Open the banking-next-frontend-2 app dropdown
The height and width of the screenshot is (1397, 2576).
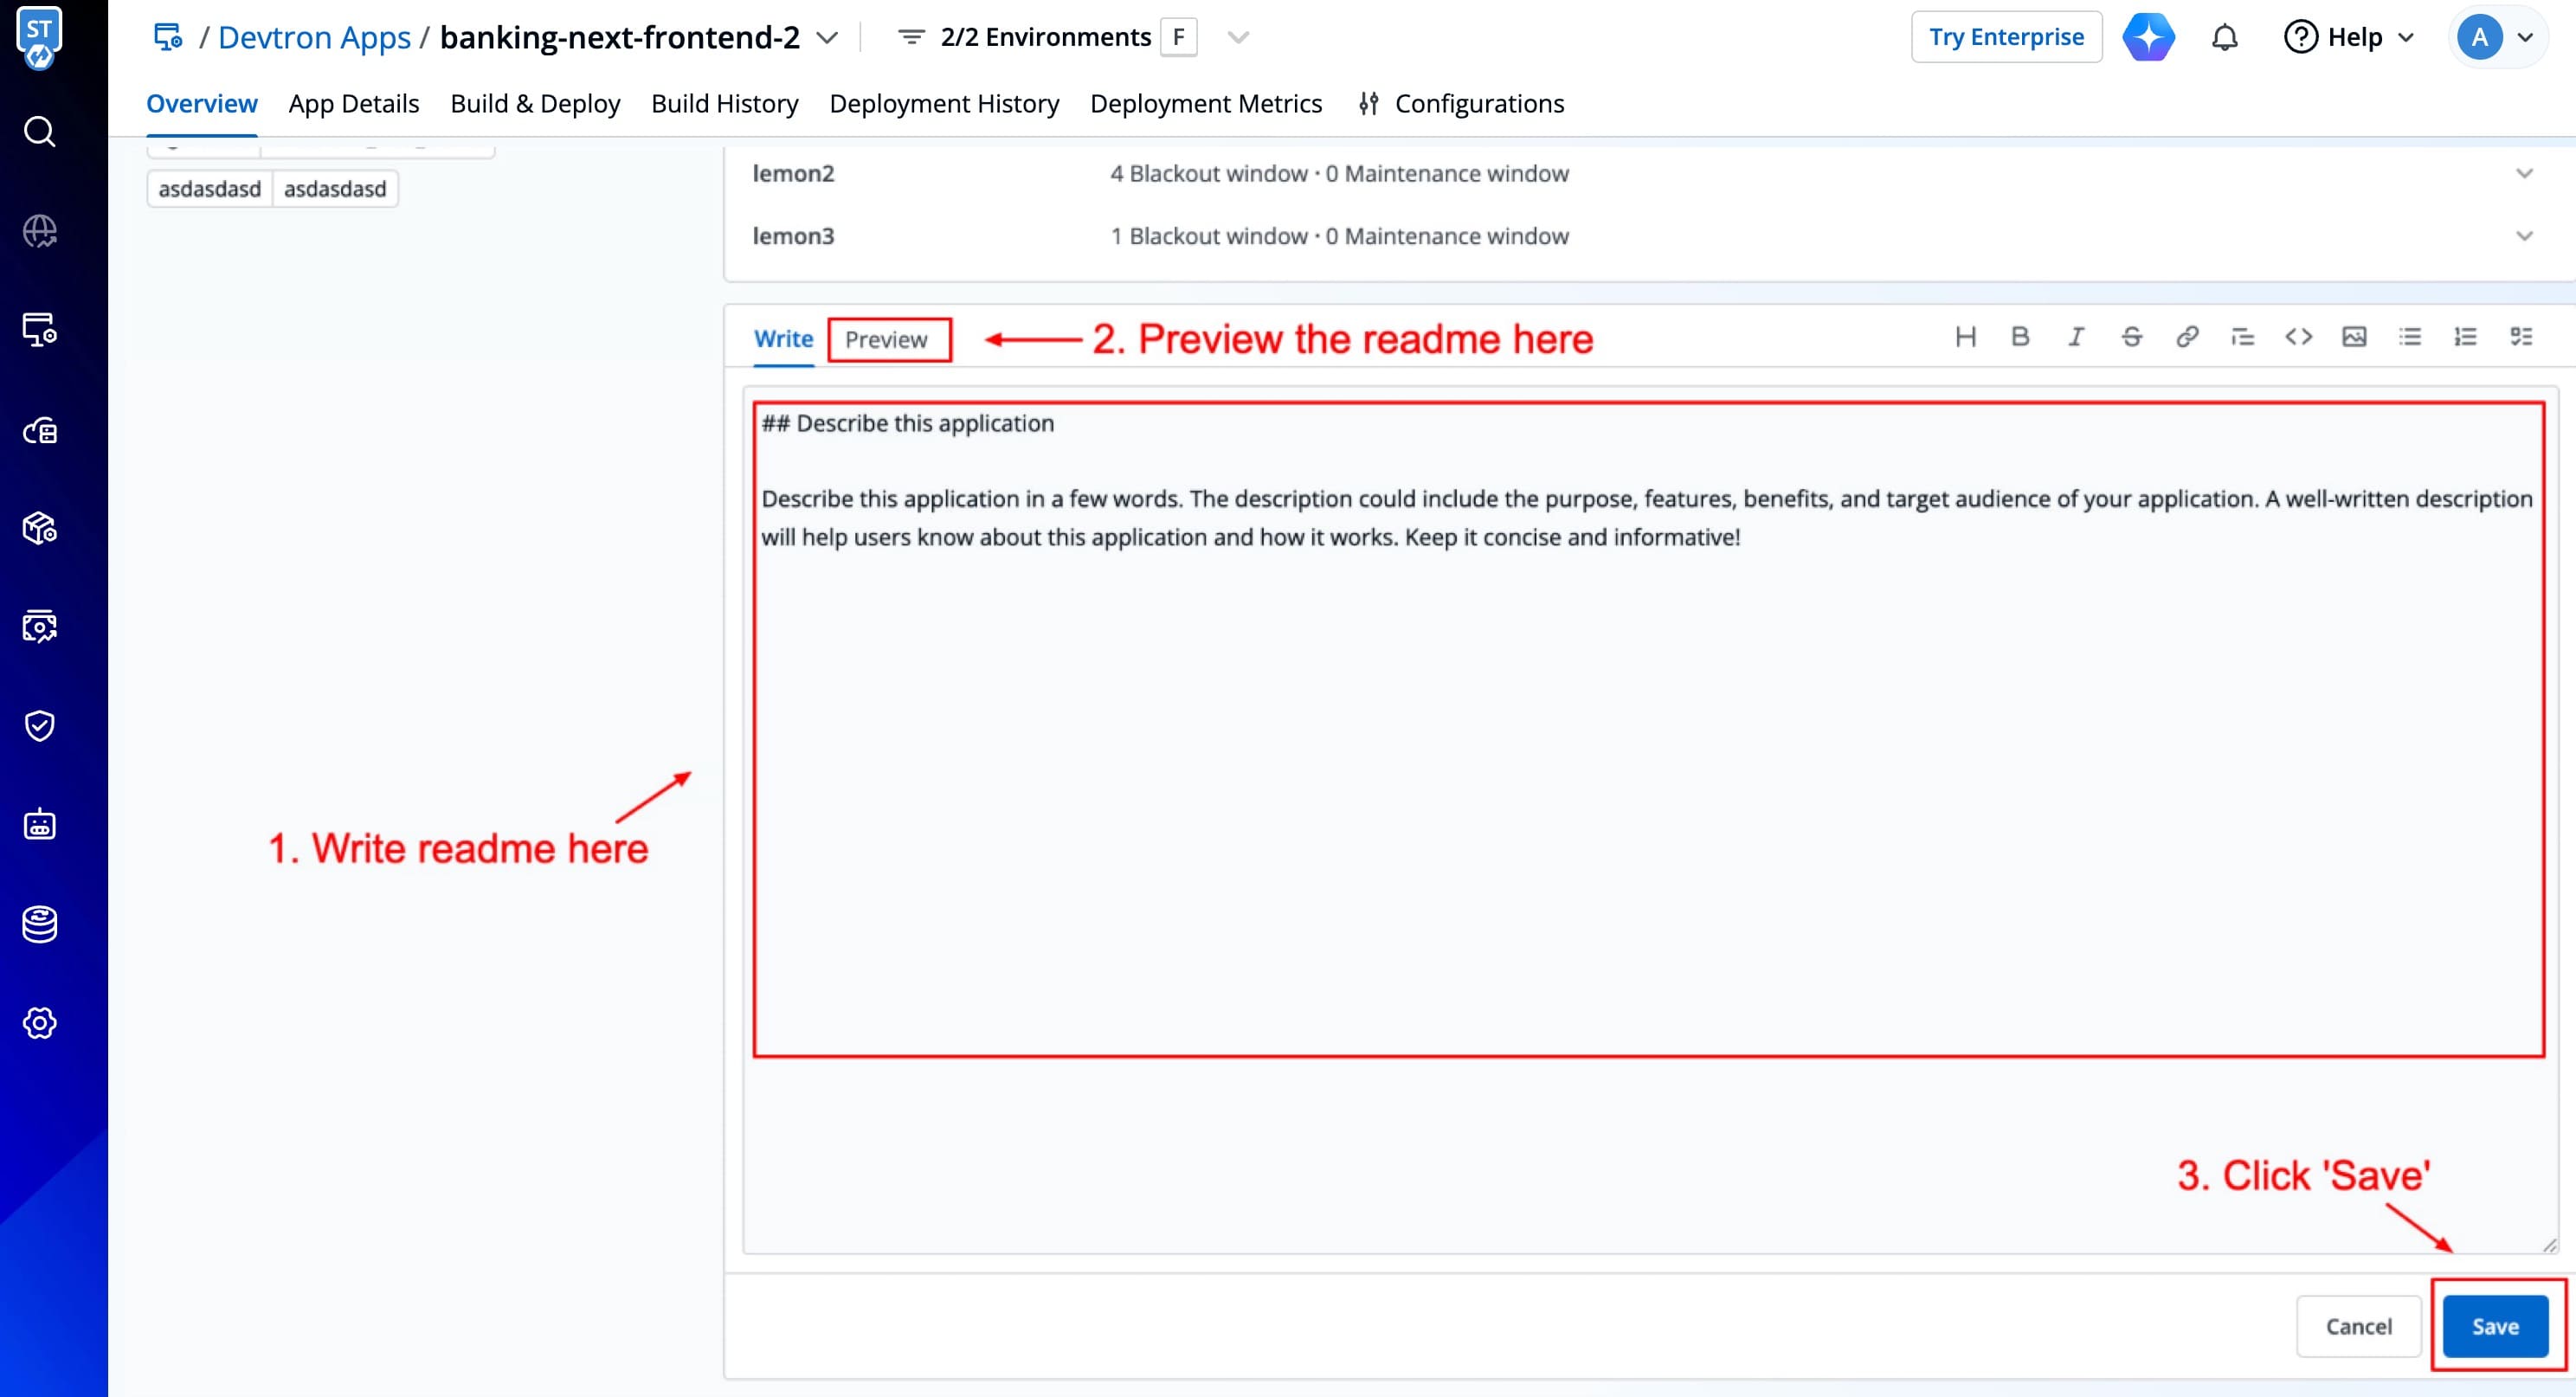[827, 38]
